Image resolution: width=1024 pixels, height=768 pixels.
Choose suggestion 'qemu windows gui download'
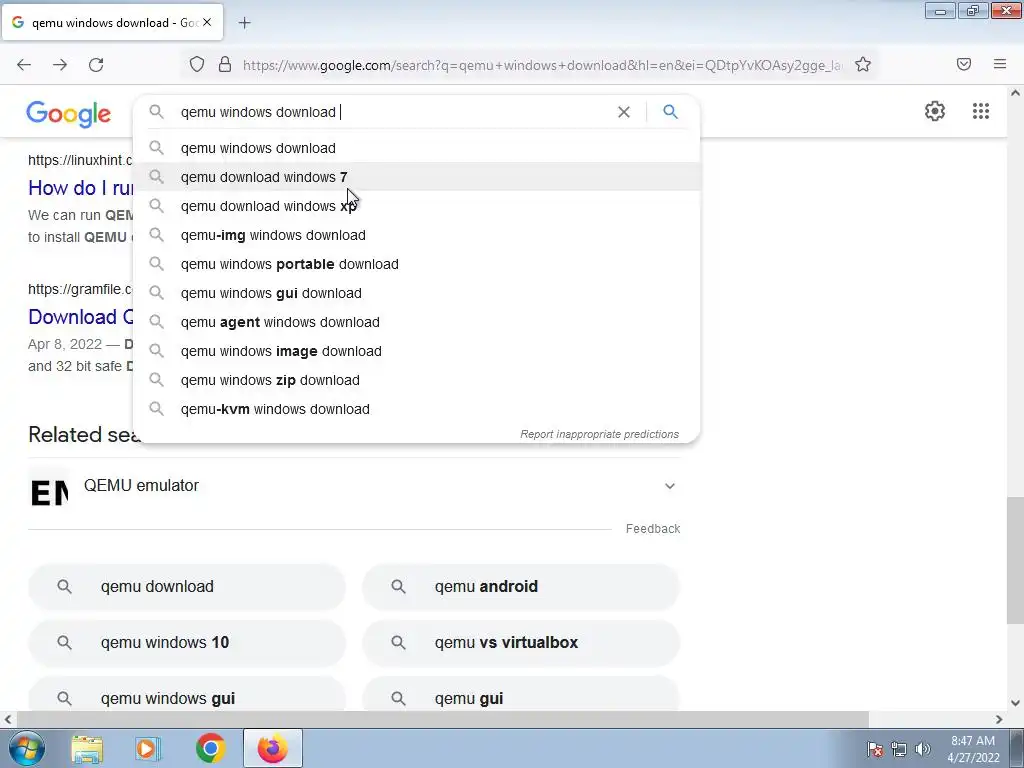tap(417, 293)
